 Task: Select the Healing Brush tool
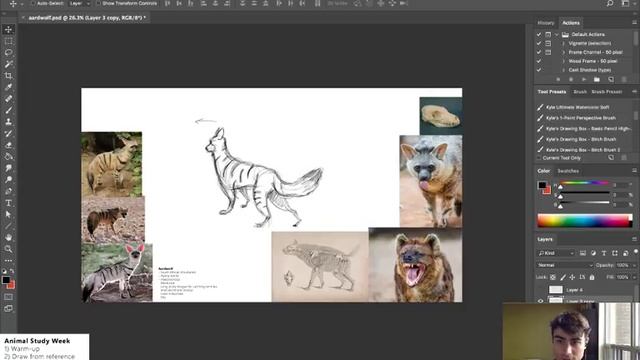pyautogui.click(x=8, y=99)
